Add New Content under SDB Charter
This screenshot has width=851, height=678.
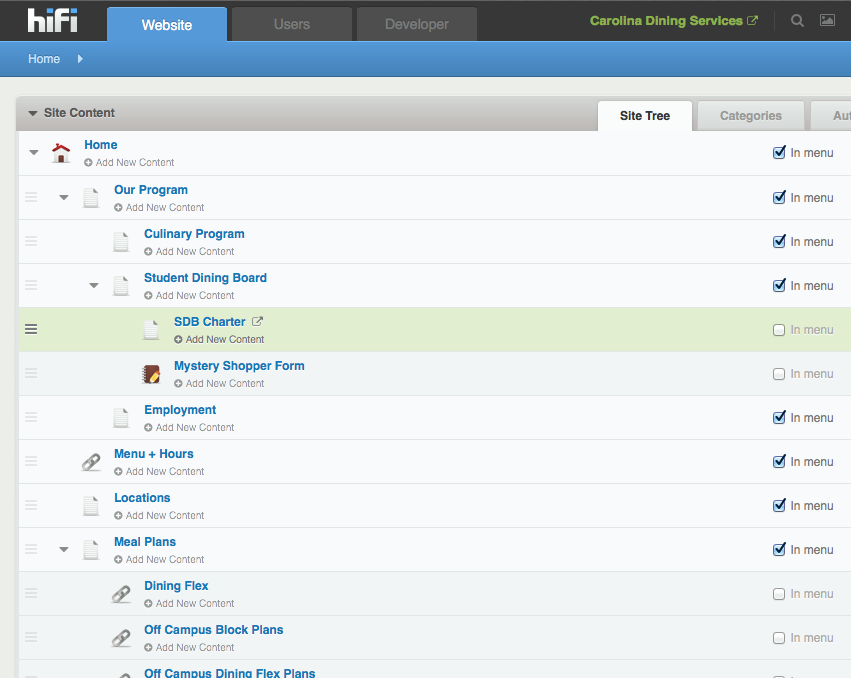point(219,339)
